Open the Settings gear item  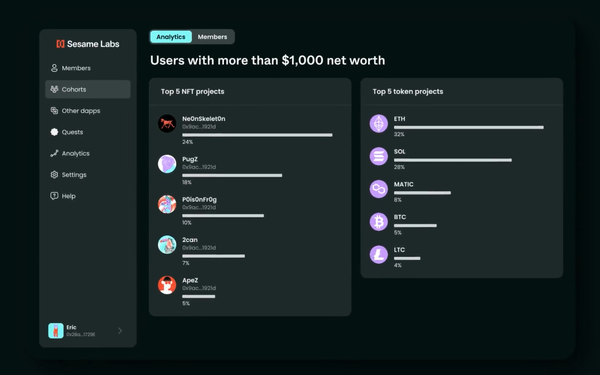pyautogui.click(x=88, y=175)
